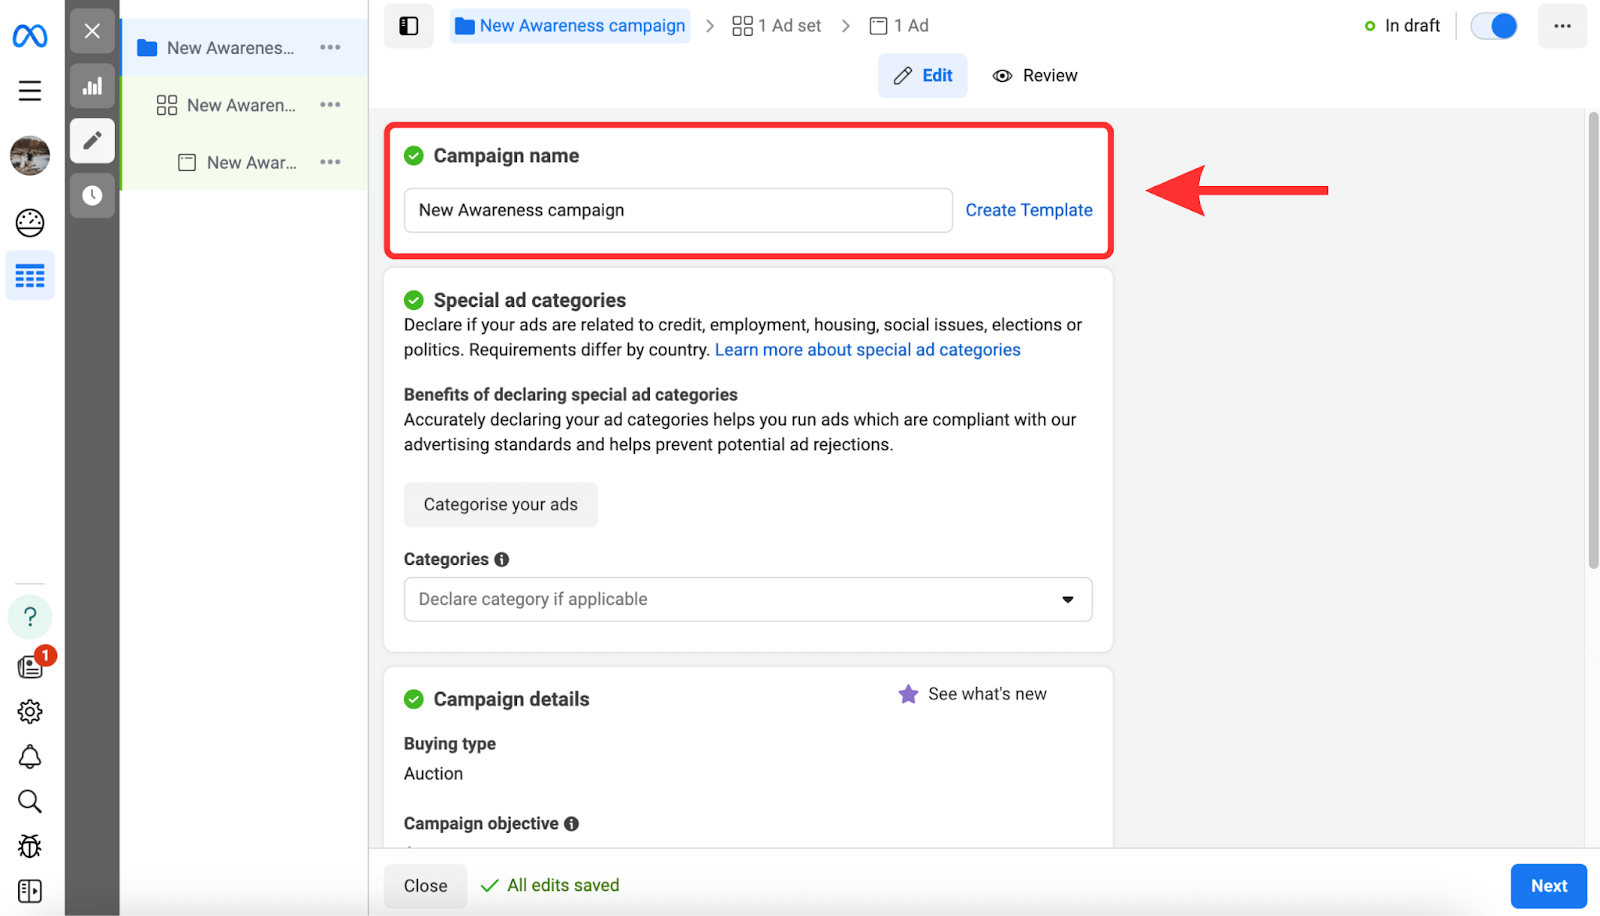Viewport: 1600px width, 916px height.
Task: Switch to the Review tab
Action: 1035,76
